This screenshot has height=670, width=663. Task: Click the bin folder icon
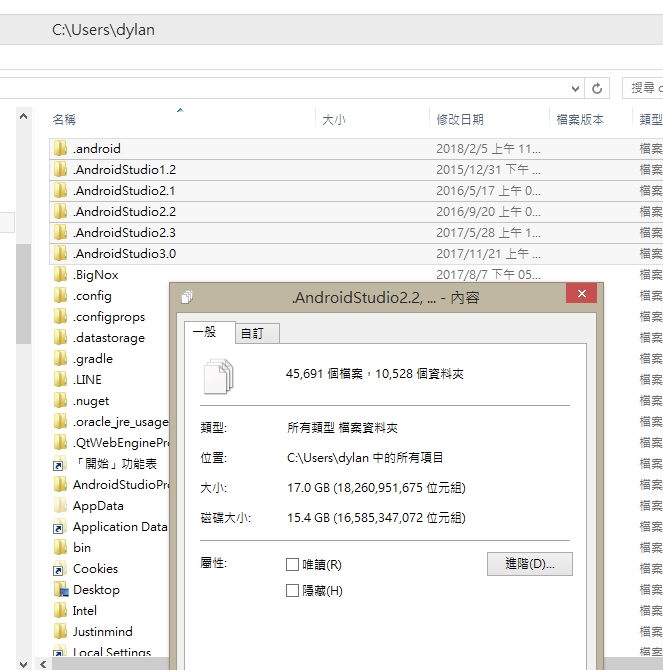[x=60, y=547]
